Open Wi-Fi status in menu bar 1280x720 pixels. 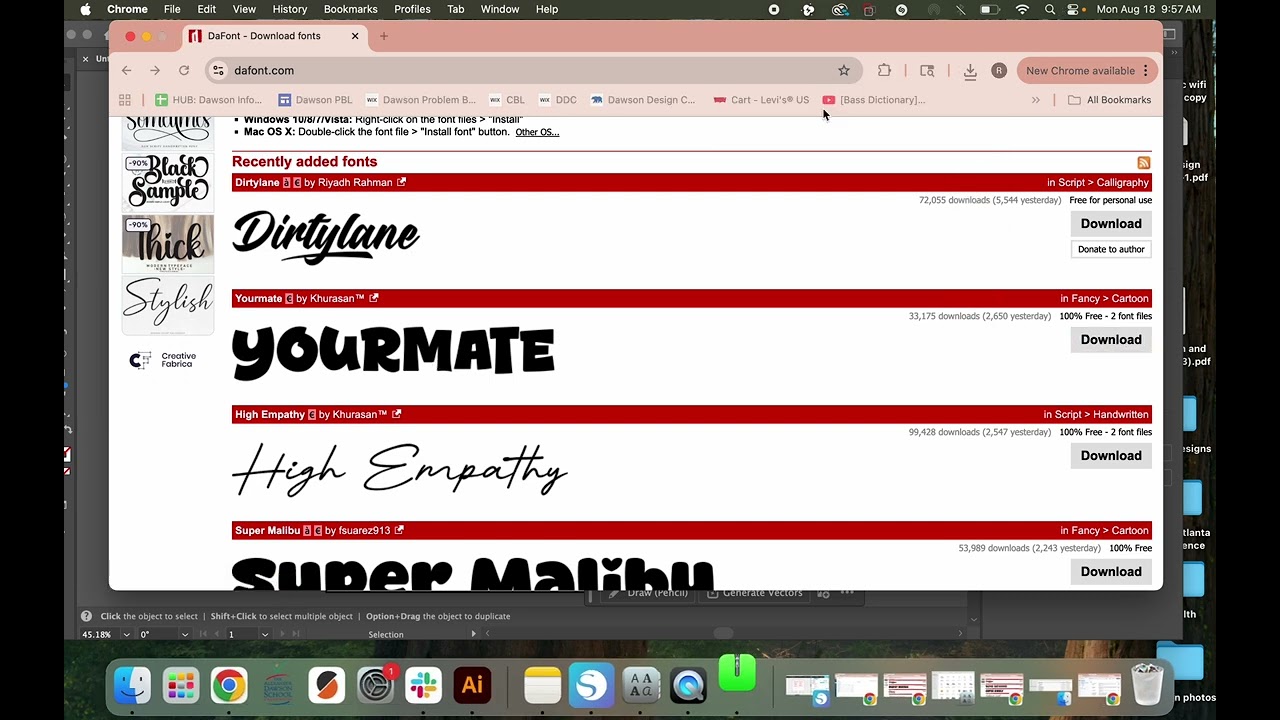pos(1022,9)
